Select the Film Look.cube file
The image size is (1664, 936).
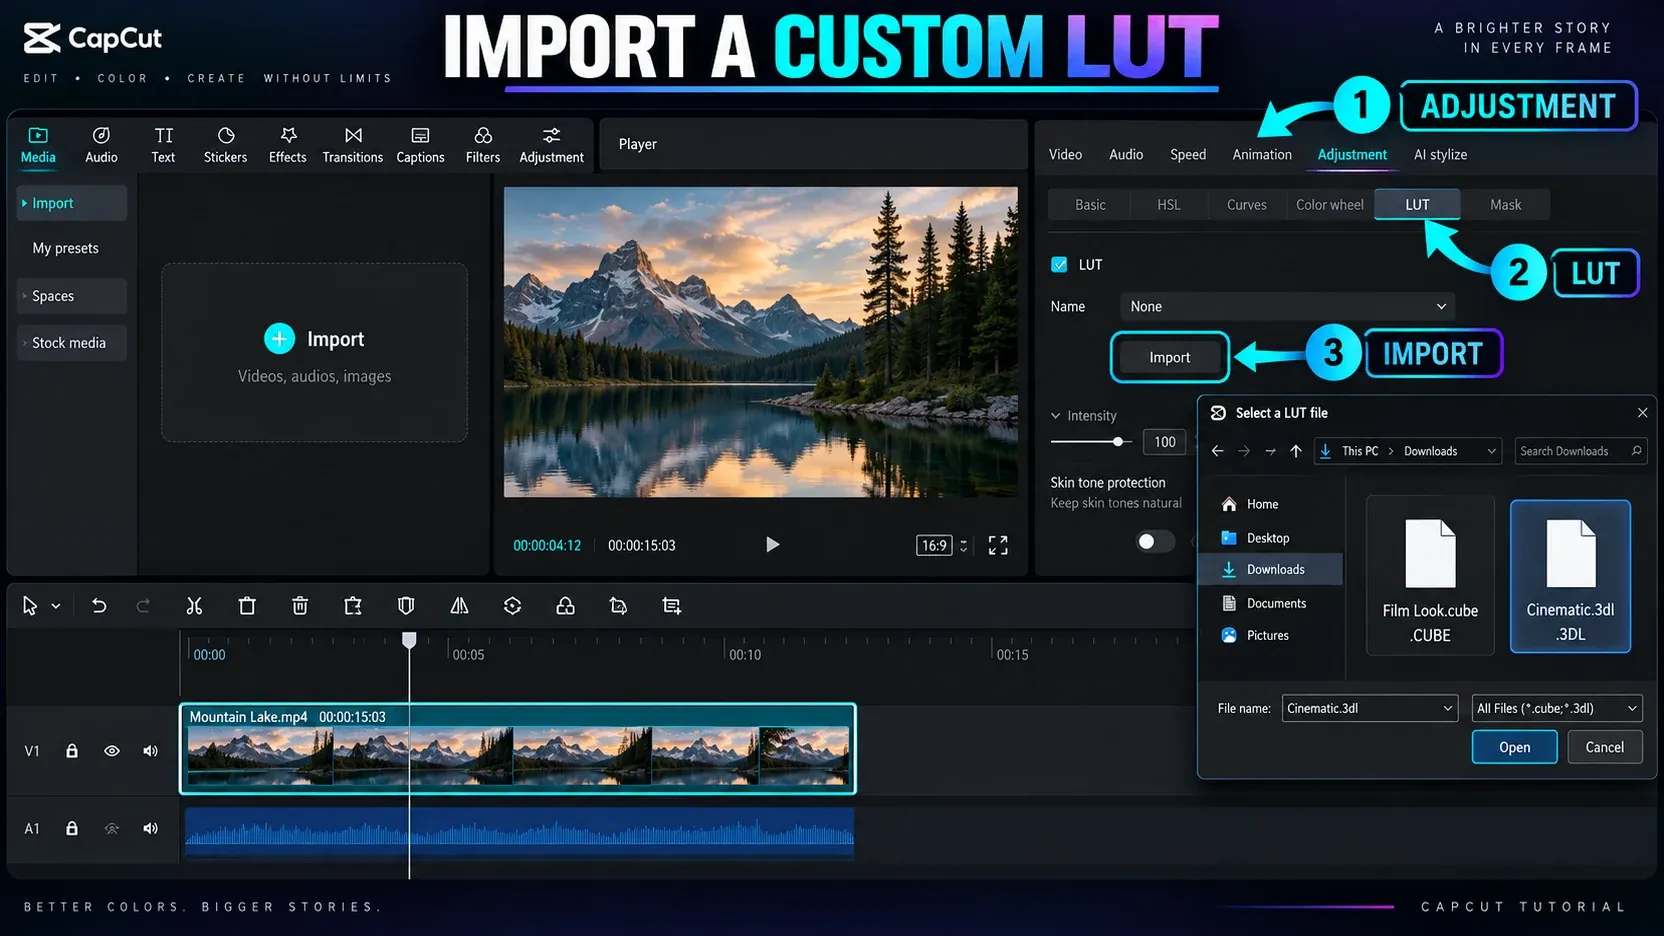[x=1430, y=576]
